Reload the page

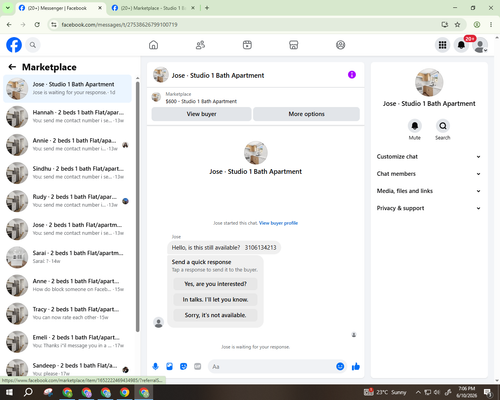pyautogui.click(x=37, y=24)
